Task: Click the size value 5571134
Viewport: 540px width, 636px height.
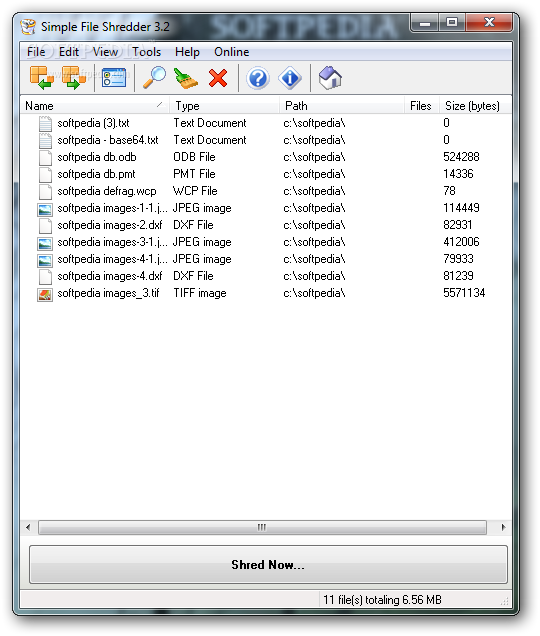Action: pyautogui.click(x=464, y=293)
